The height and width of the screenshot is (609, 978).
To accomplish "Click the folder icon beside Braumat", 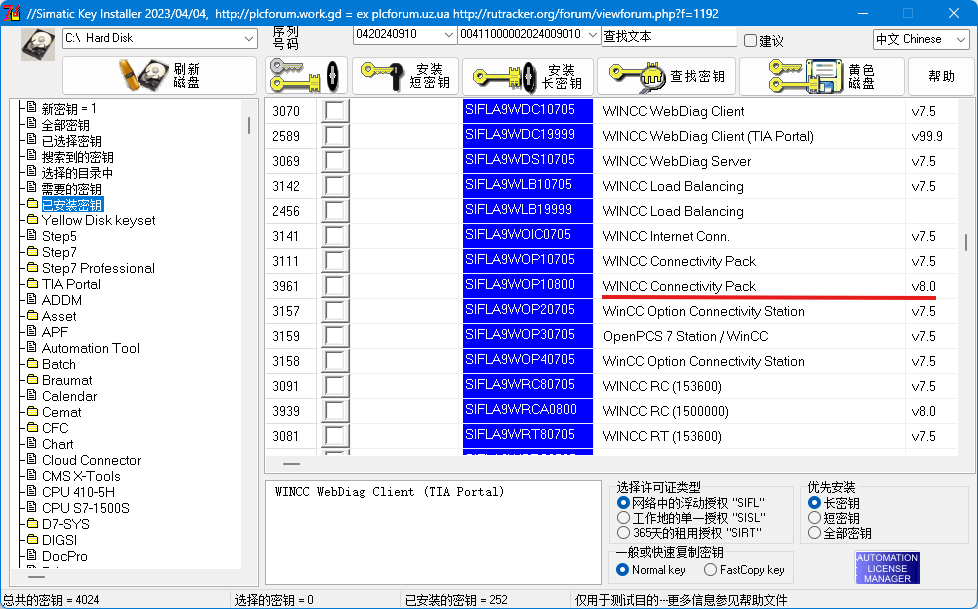I will click(32, 379).
